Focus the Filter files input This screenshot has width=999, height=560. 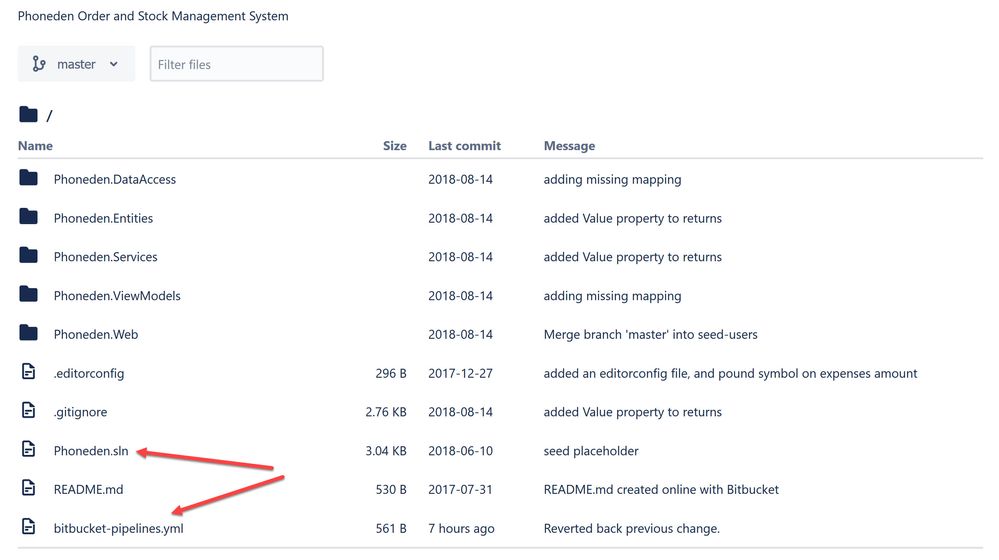click(x=236, y=64)
